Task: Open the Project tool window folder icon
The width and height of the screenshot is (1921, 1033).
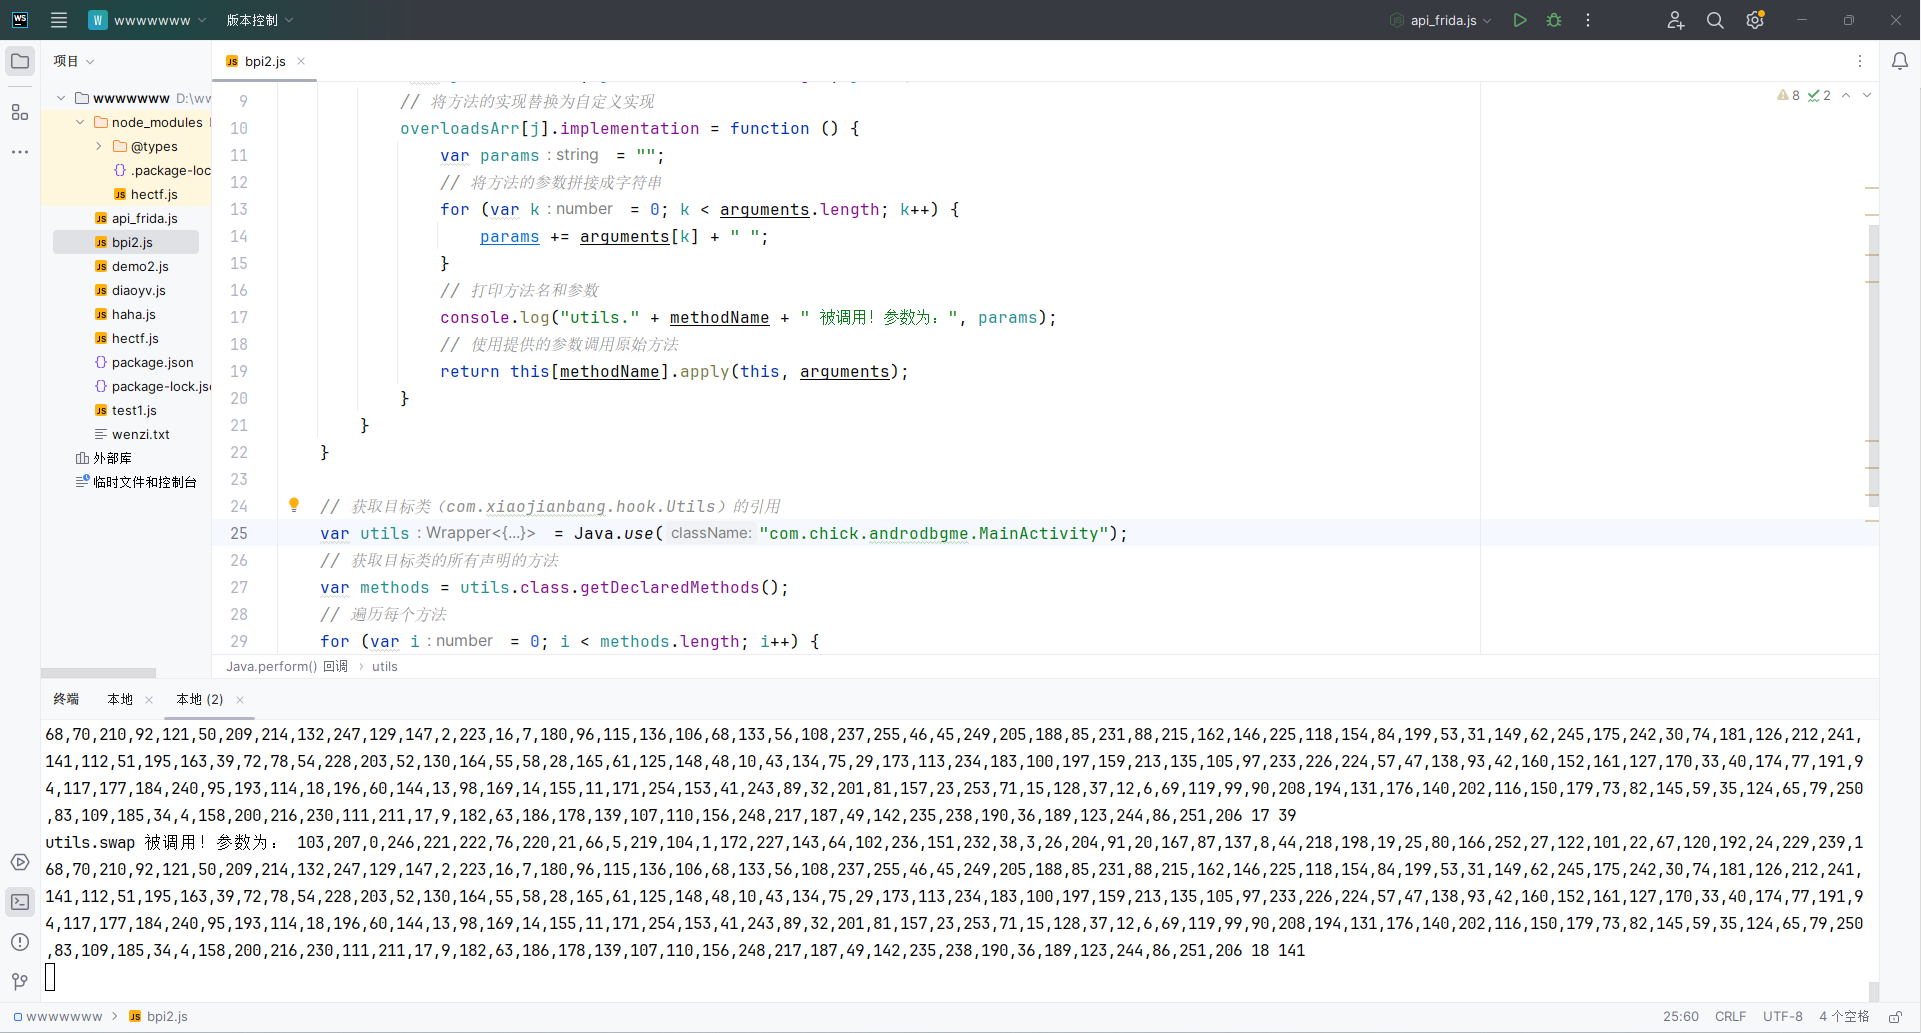Action: (x=20, y=61)
